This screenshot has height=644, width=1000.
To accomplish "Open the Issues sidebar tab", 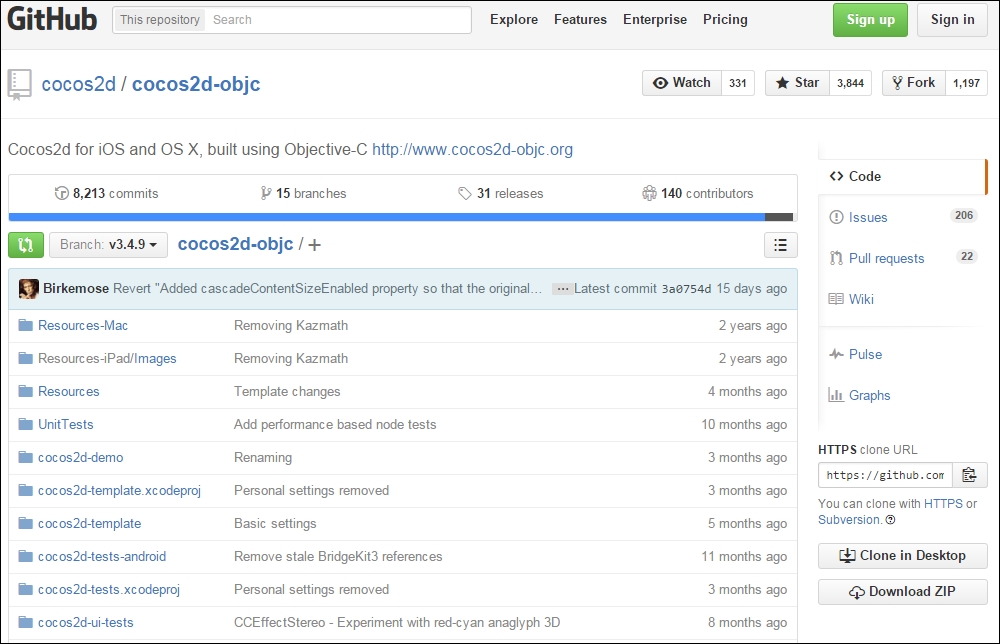I will point(867,217).
